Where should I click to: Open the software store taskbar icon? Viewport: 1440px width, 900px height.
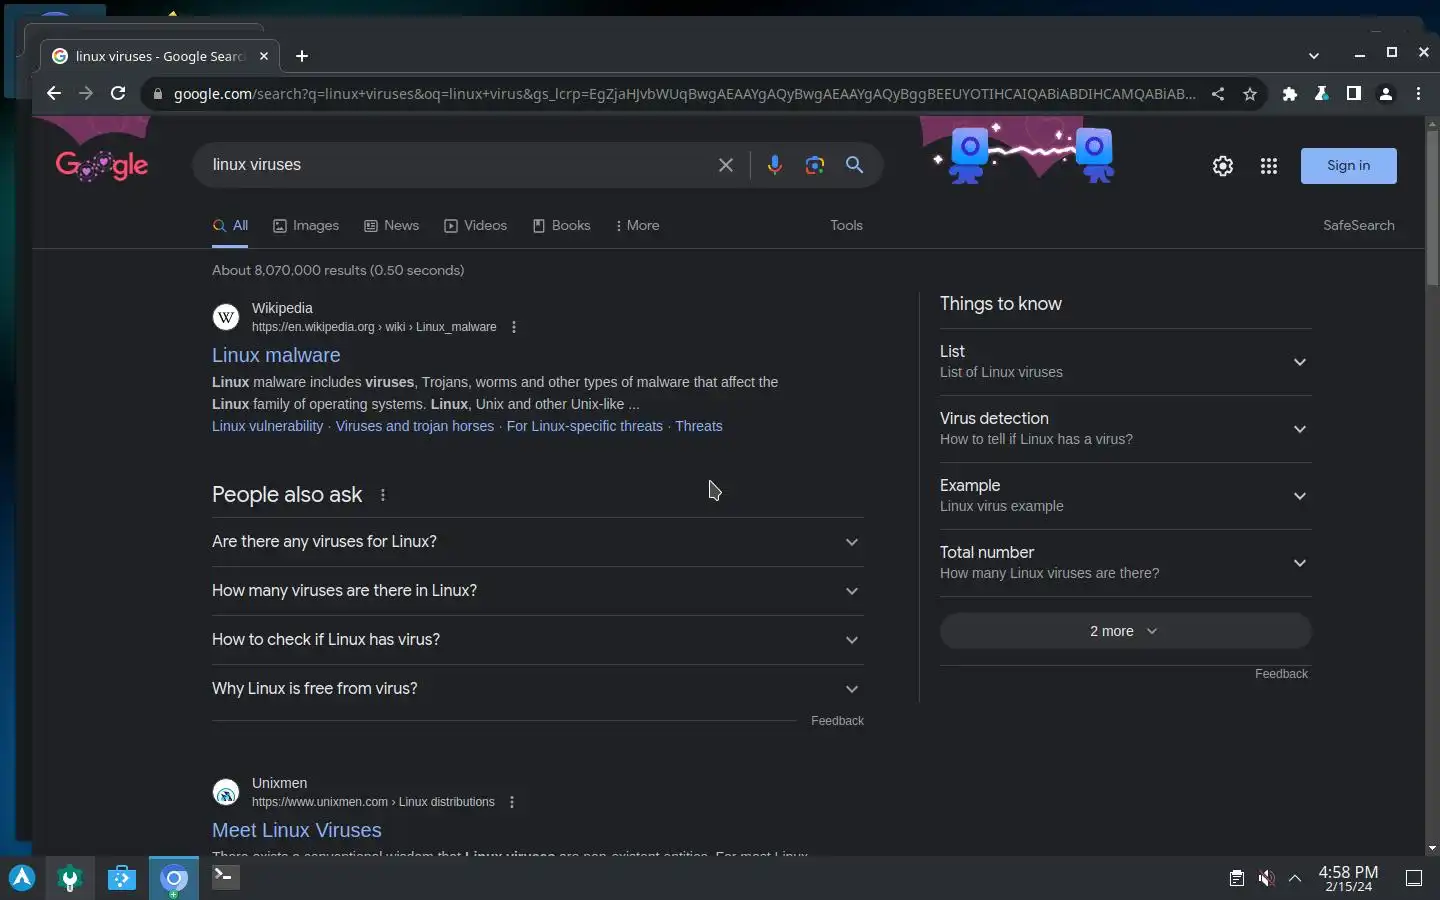point(122,878)
